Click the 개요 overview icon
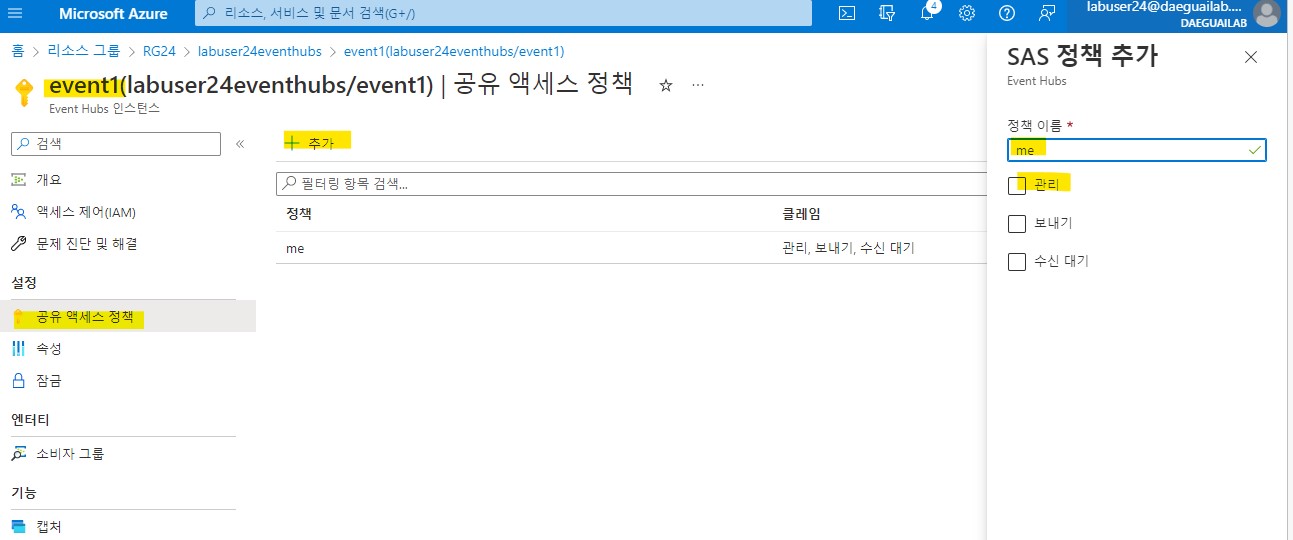1293x540 pixels. point(19,180)
